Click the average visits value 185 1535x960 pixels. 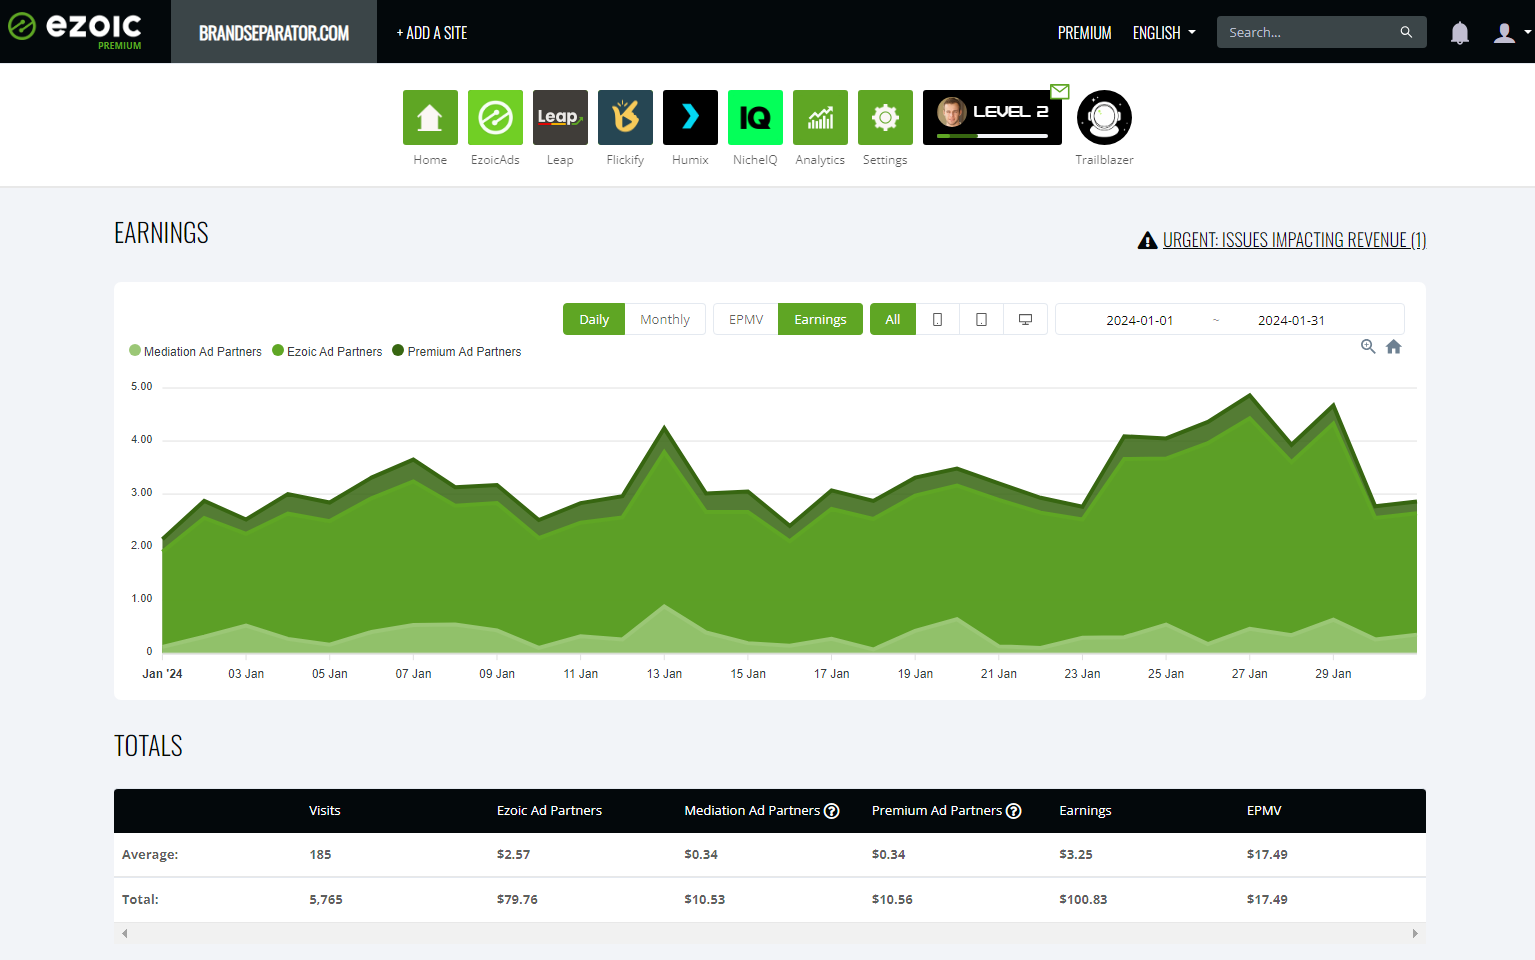point(320,854)
